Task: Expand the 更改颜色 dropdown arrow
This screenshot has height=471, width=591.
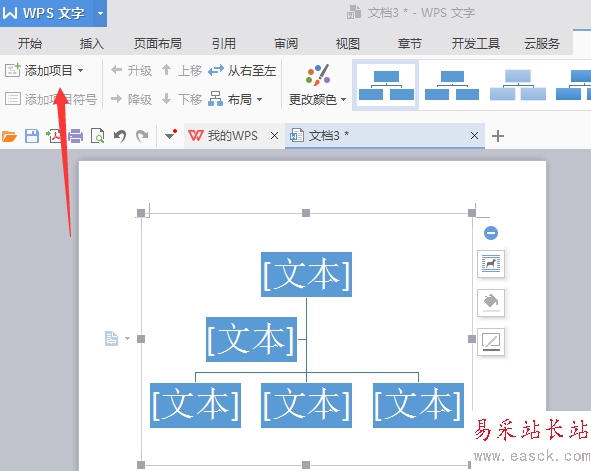Action: (x=343, y=100)
